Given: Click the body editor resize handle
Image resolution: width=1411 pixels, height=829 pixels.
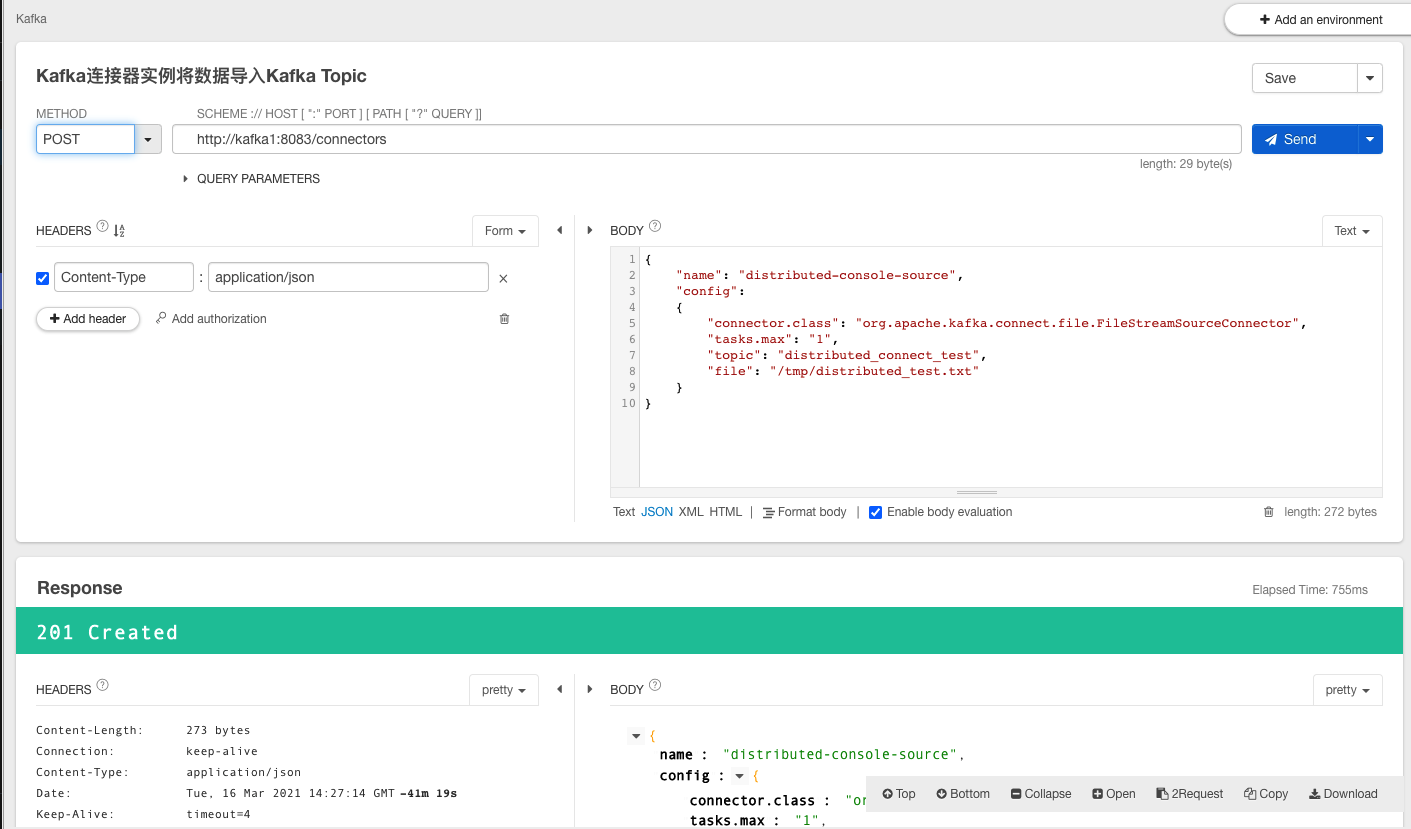Looking at the screenshot, I should pyautogui.click(x=977, y=493).
